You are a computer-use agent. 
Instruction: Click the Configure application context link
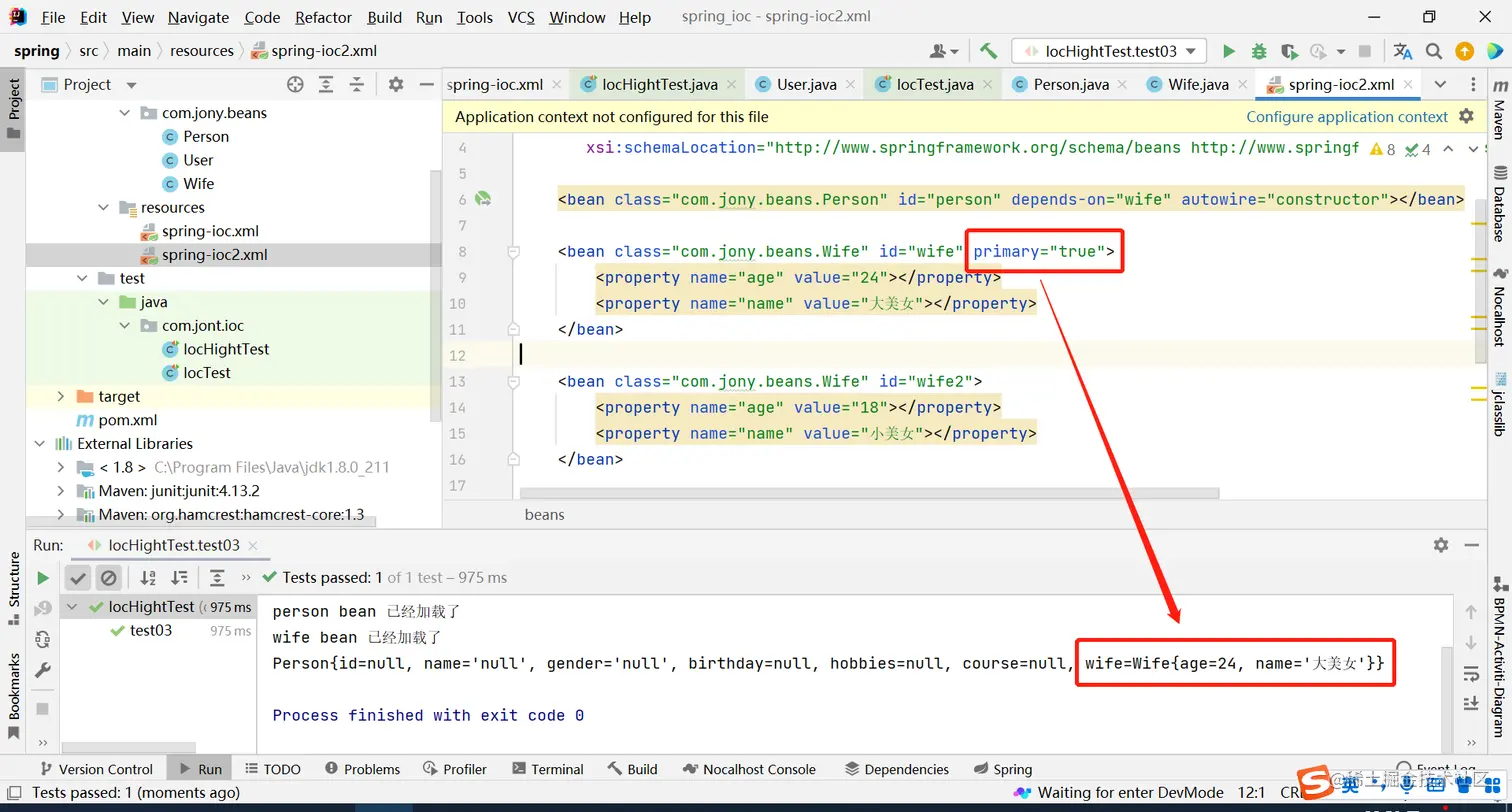[x=1347, y=117]
